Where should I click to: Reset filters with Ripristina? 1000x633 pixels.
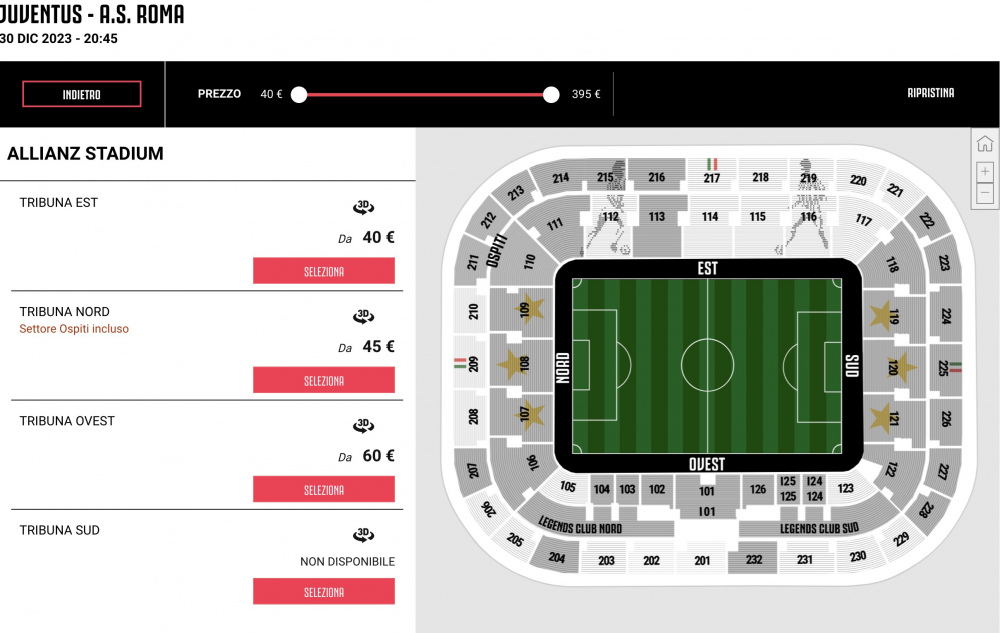pos(930,93)
